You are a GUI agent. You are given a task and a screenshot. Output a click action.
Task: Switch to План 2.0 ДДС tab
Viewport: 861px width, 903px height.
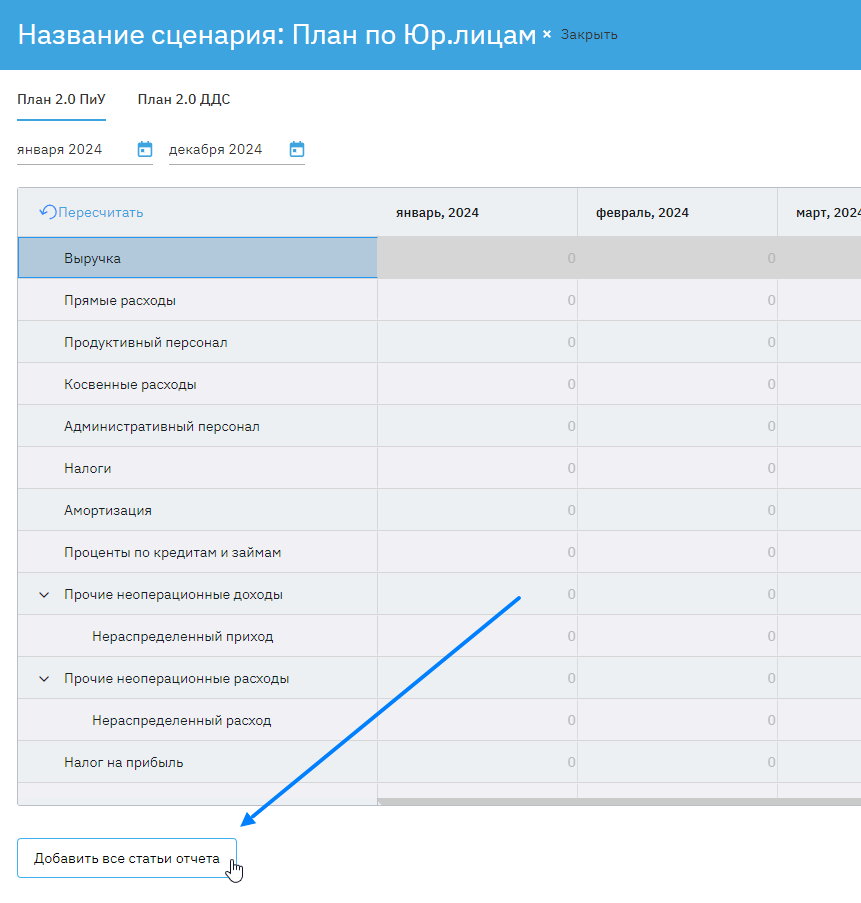tap(184, 99)
